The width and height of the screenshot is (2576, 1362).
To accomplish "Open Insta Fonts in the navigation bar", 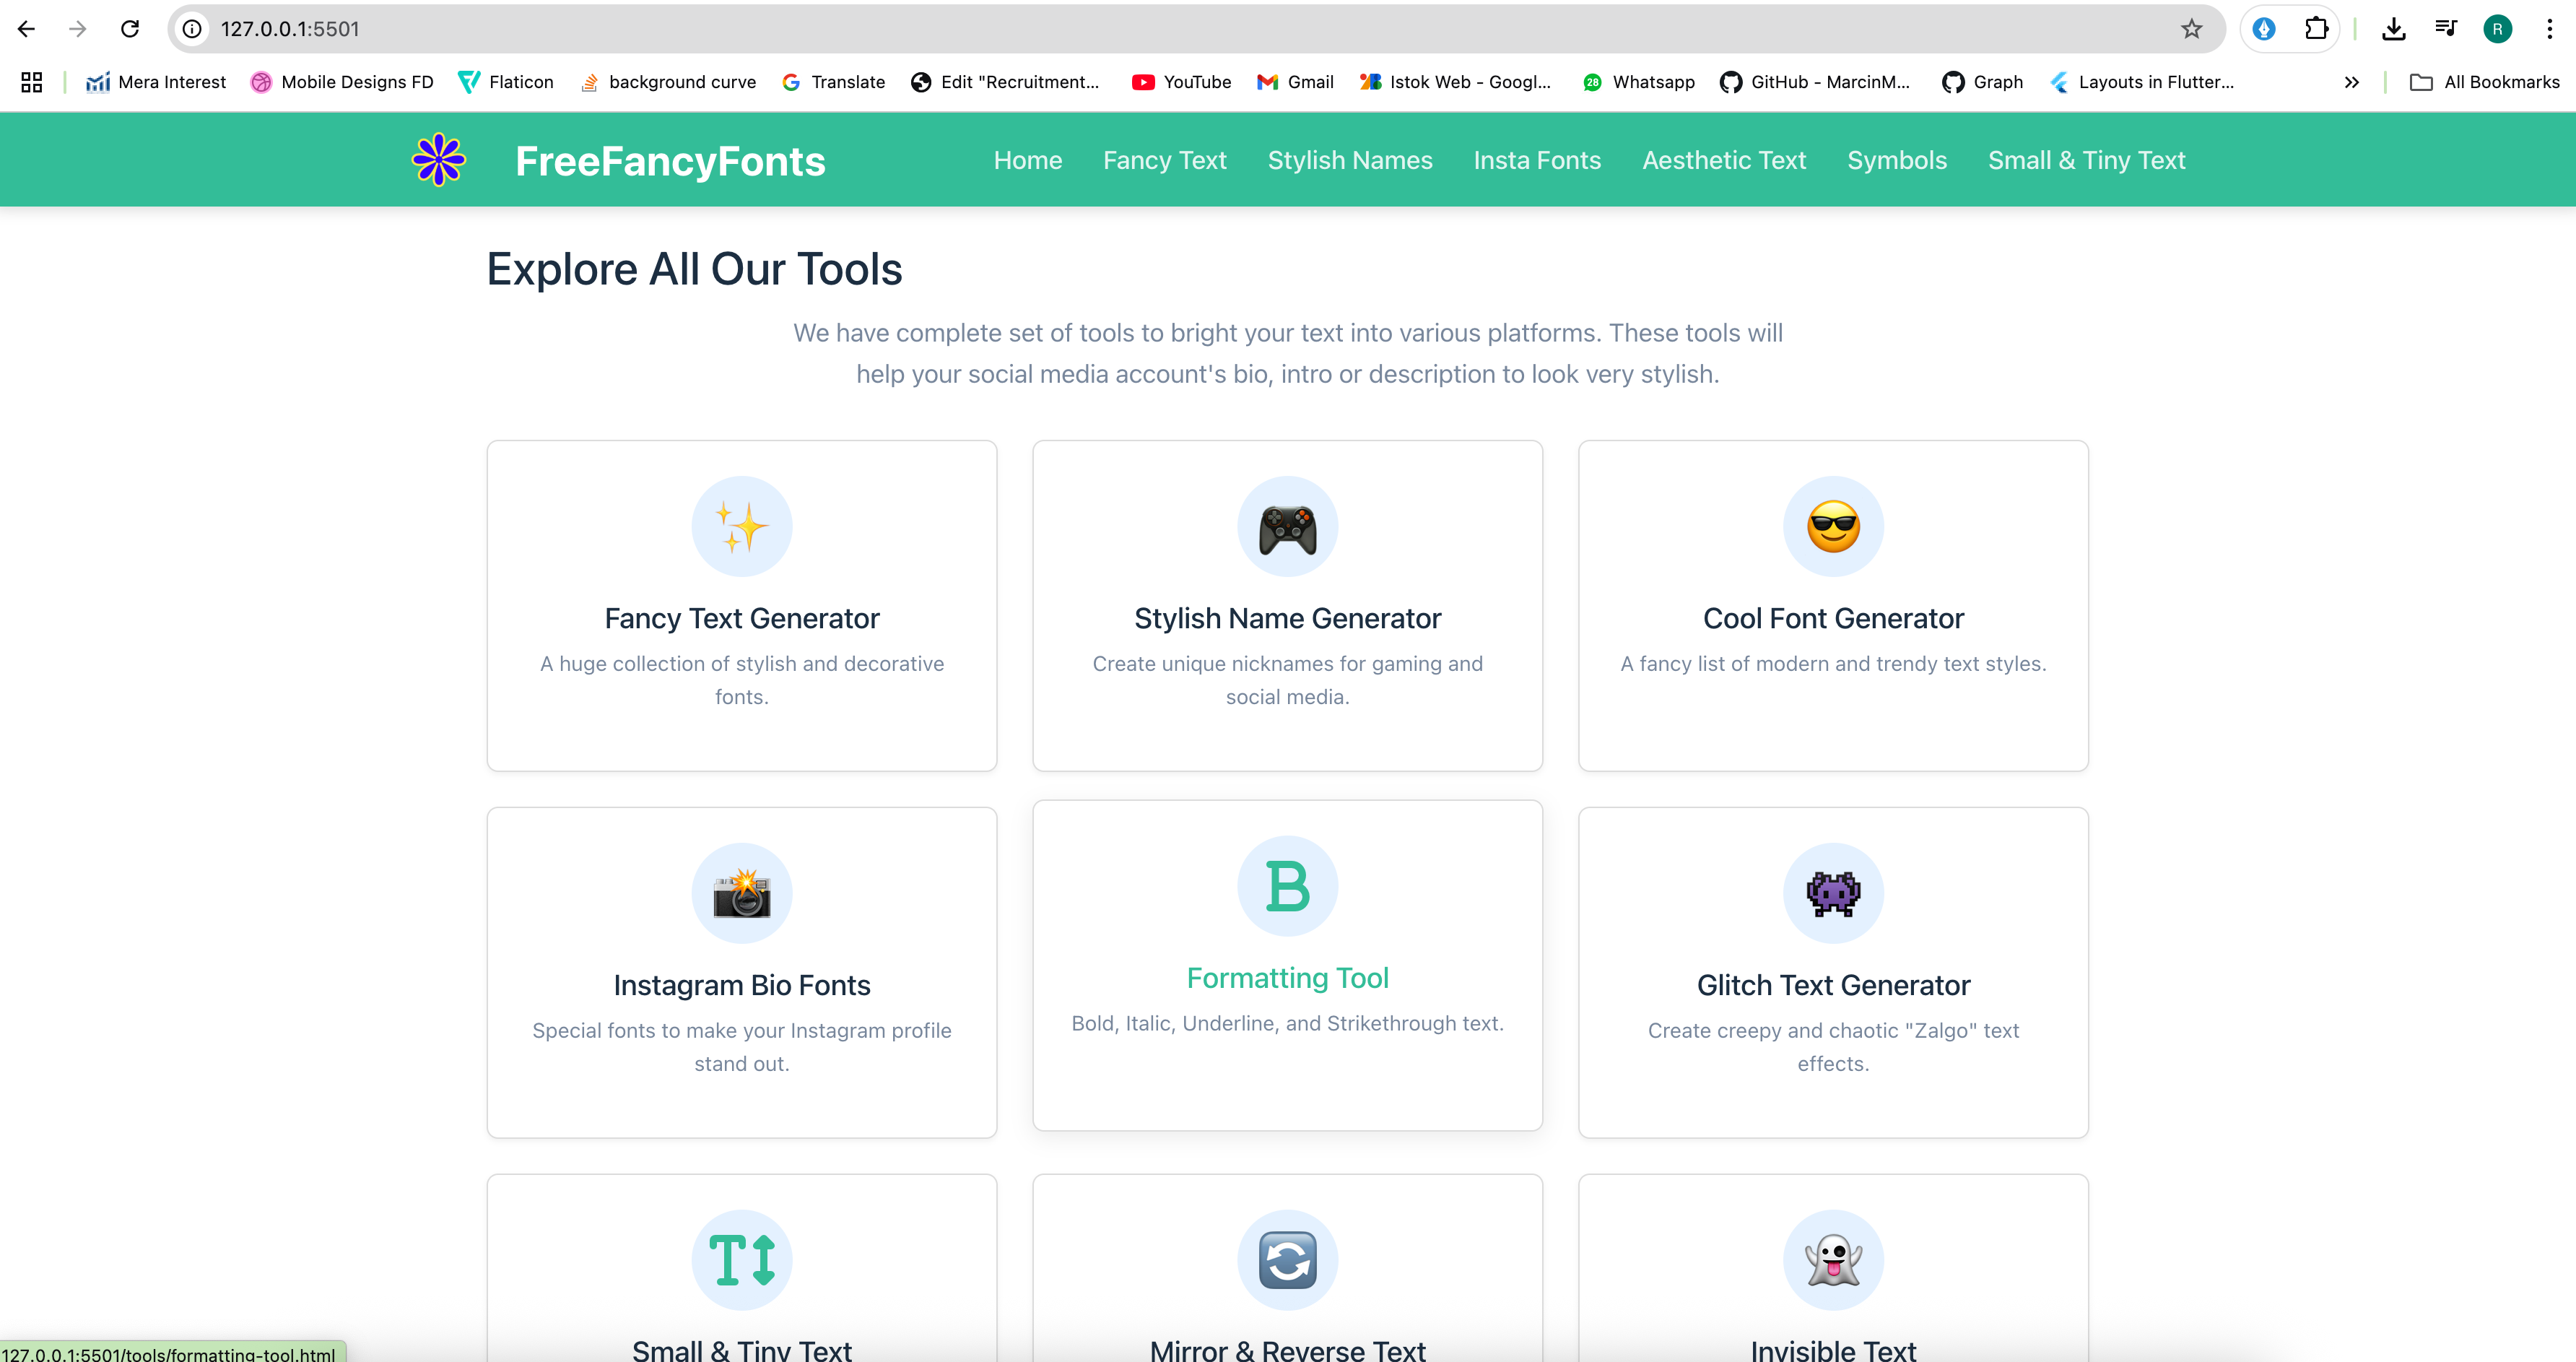I will click(1537, 160).
